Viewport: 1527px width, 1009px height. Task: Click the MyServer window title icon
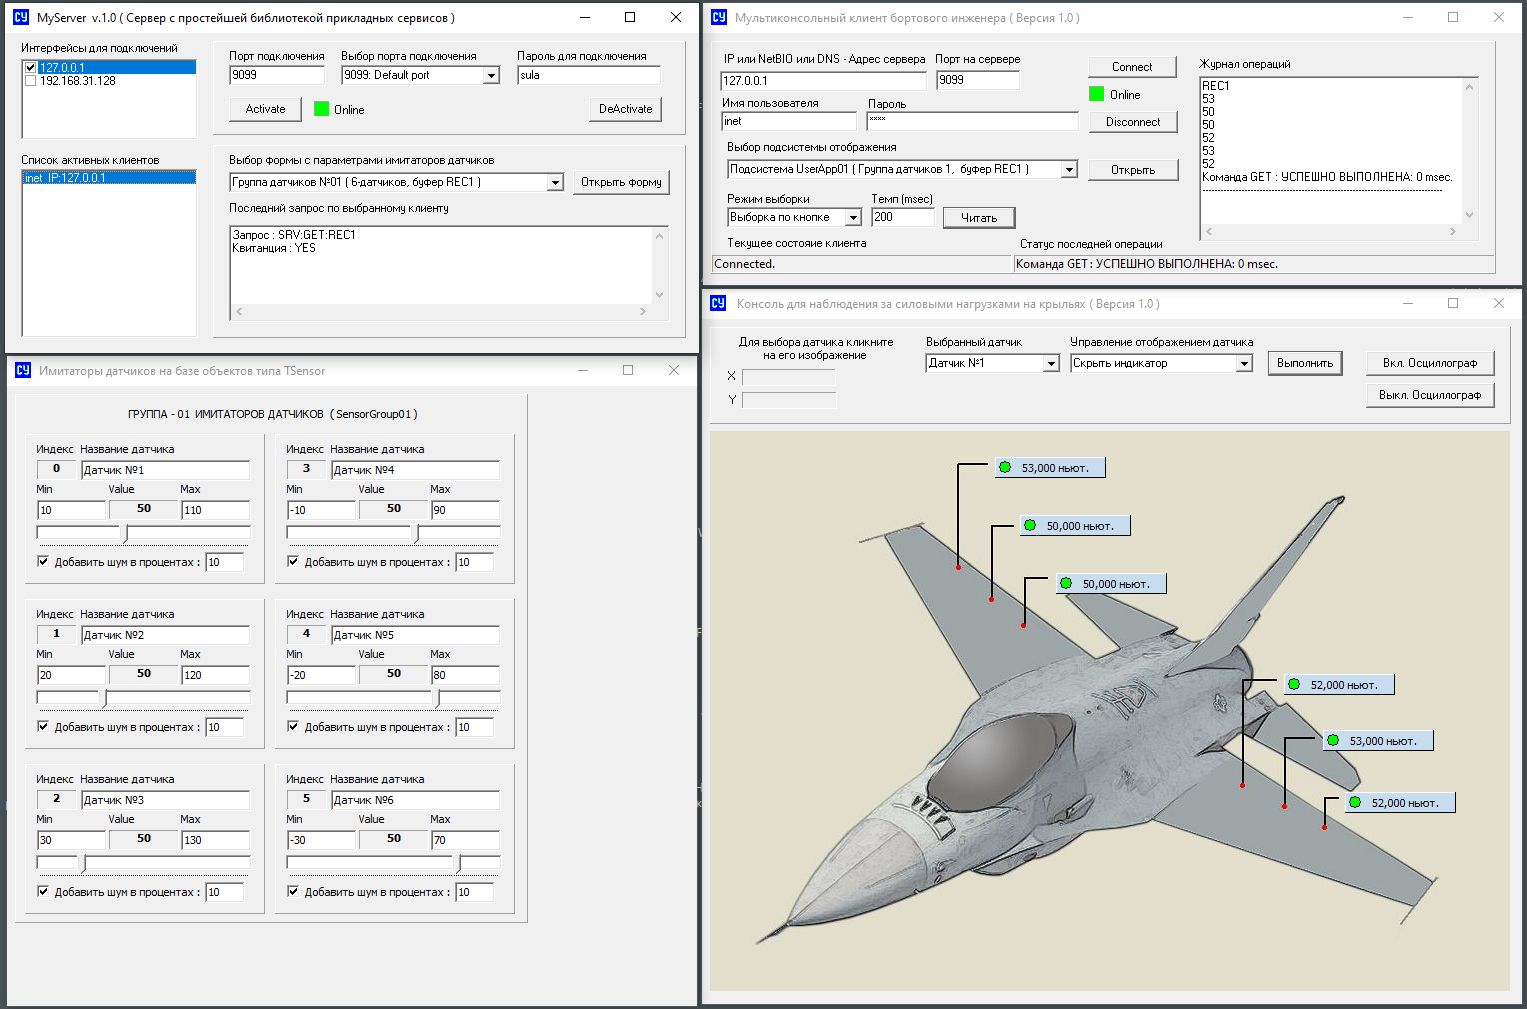click(20, 18)
